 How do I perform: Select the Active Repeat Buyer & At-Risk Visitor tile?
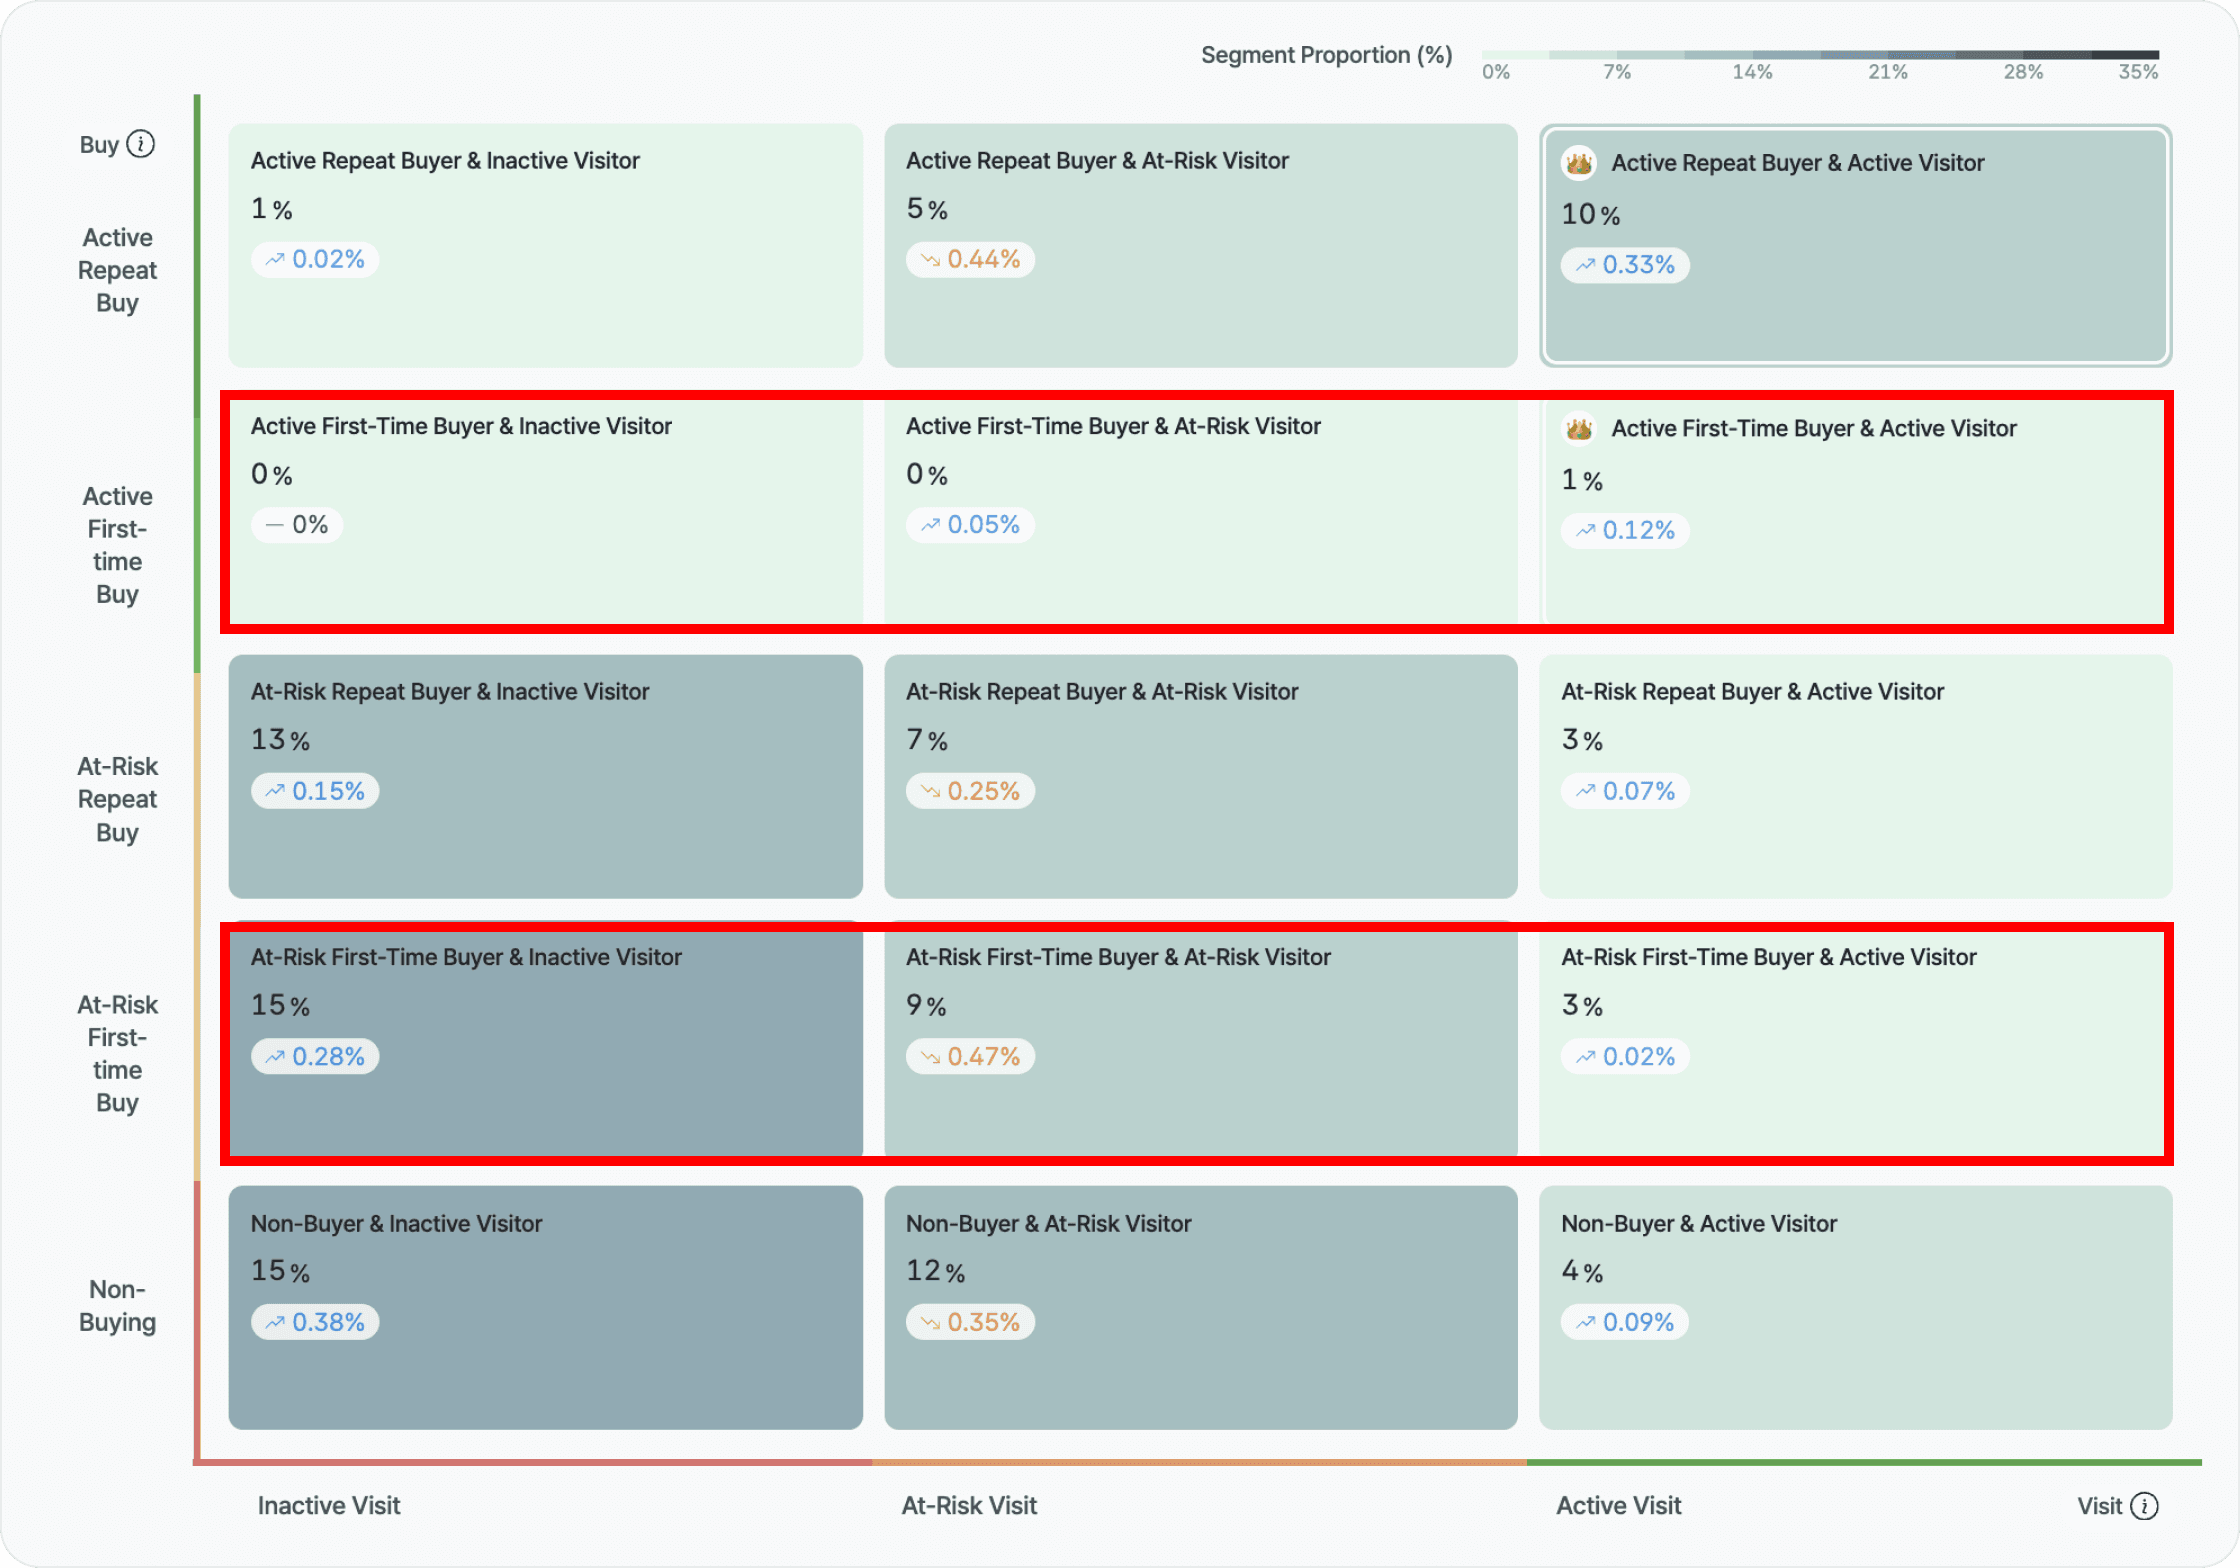pyautogui.click(x=1200, y=310)
